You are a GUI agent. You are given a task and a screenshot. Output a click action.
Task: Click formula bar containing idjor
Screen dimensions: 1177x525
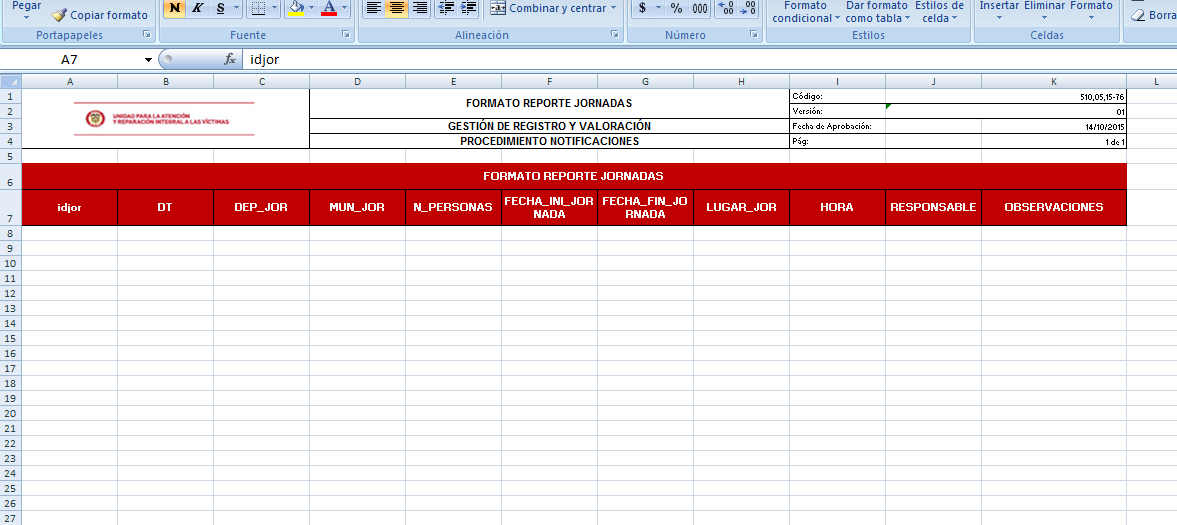point(710,59)
